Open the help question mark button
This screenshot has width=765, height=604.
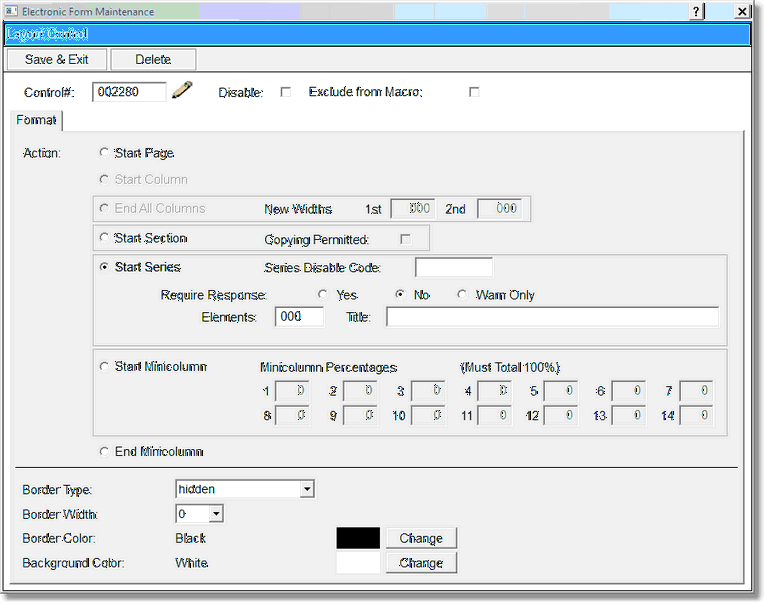pos(696,11)
